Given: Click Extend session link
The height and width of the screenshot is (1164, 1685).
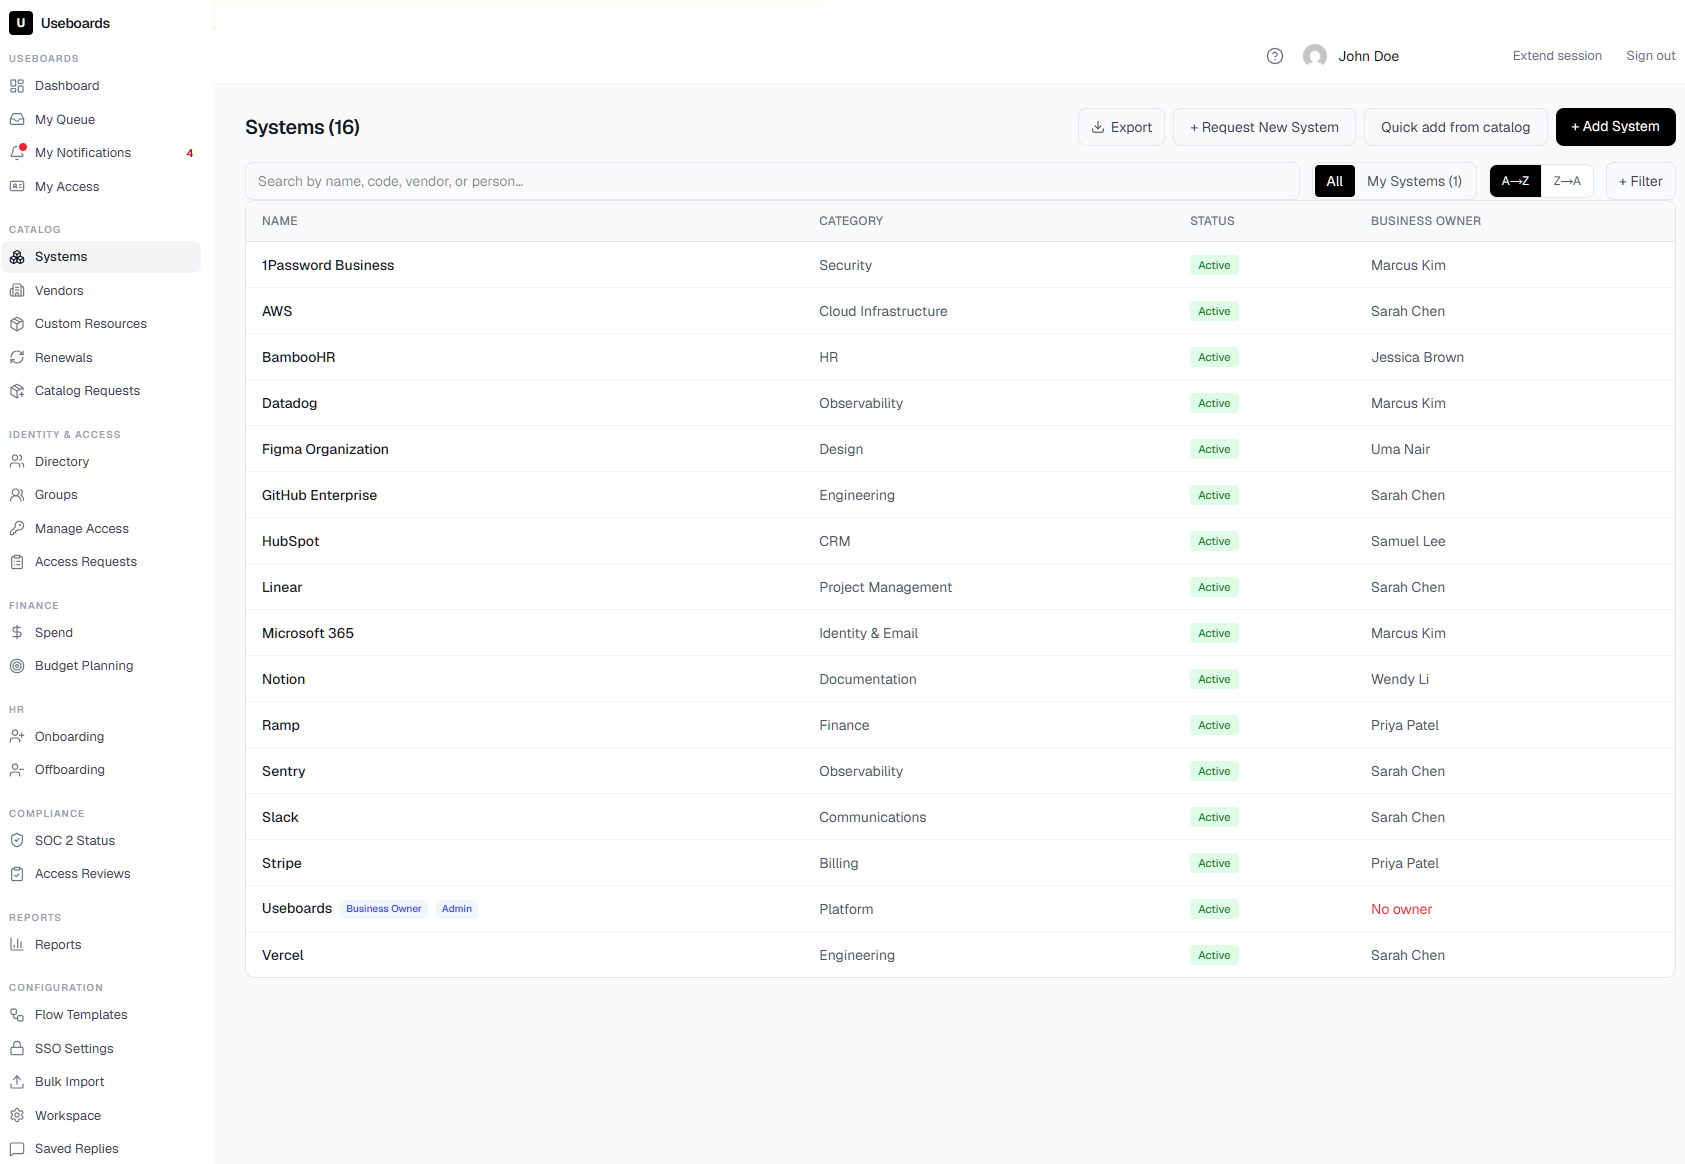Looking at the screenshot, I should (x=1557, y=56).
